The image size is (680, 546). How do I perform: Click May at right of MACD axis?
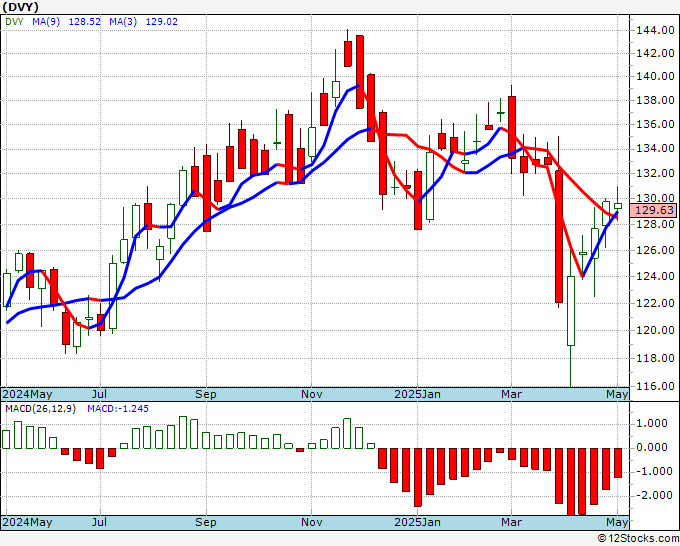tap(618, 522)
